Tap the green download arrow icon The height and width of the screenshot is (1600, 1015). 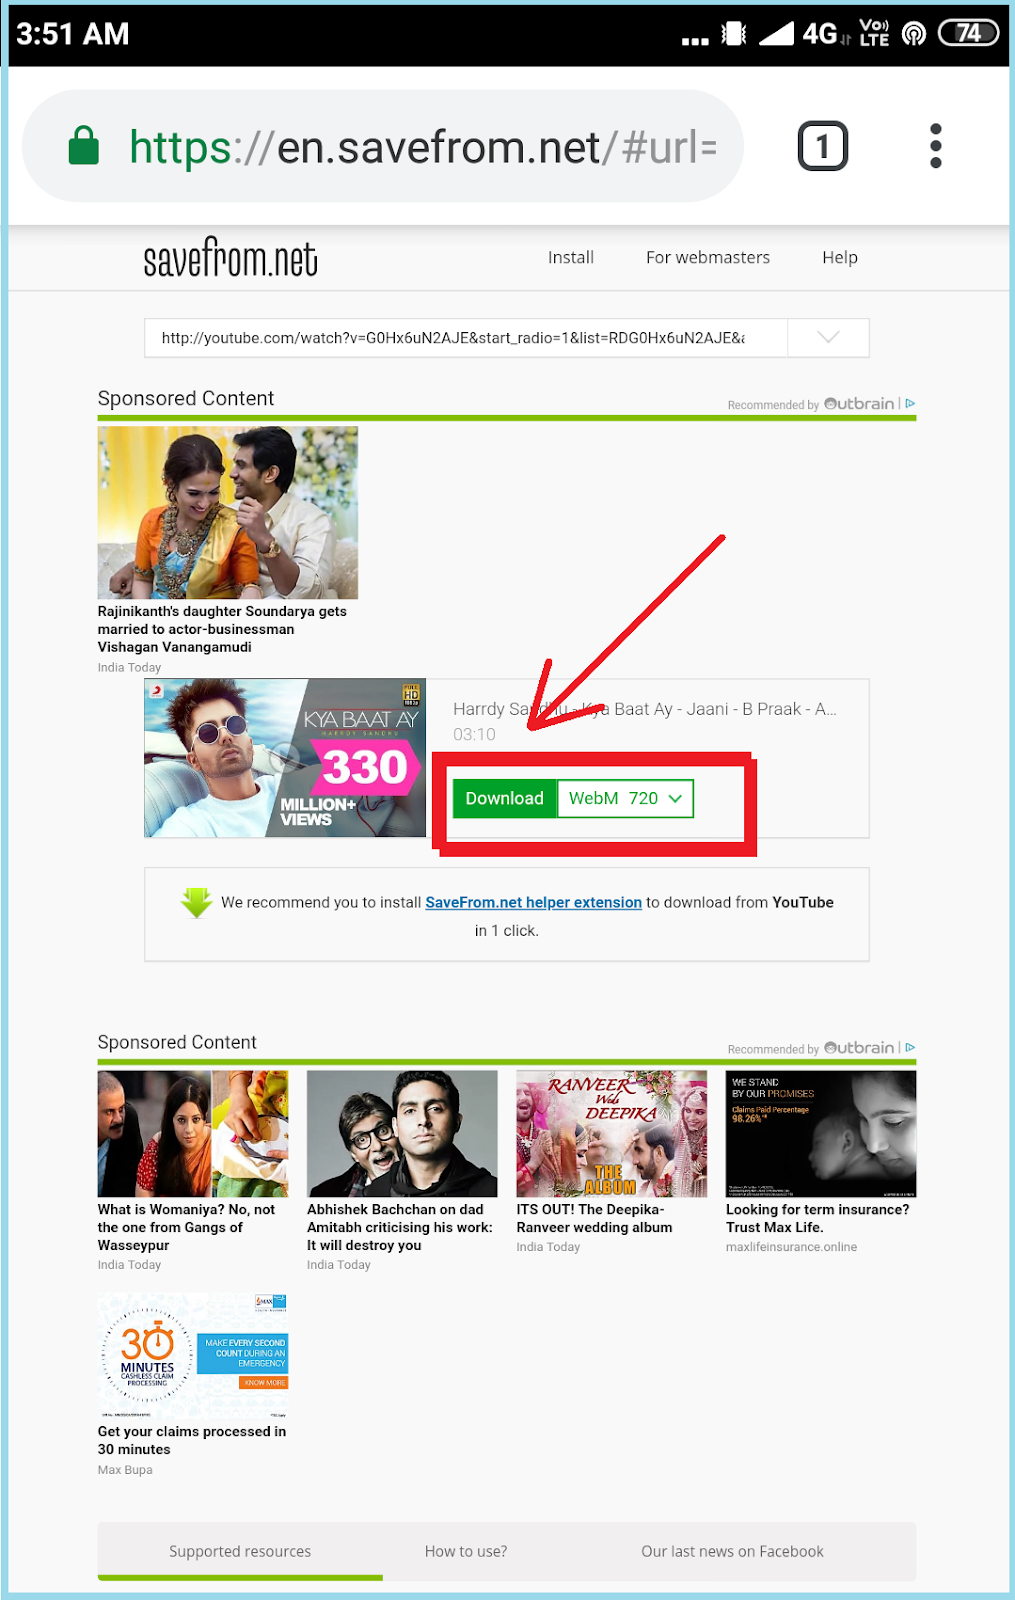(196, 902)
